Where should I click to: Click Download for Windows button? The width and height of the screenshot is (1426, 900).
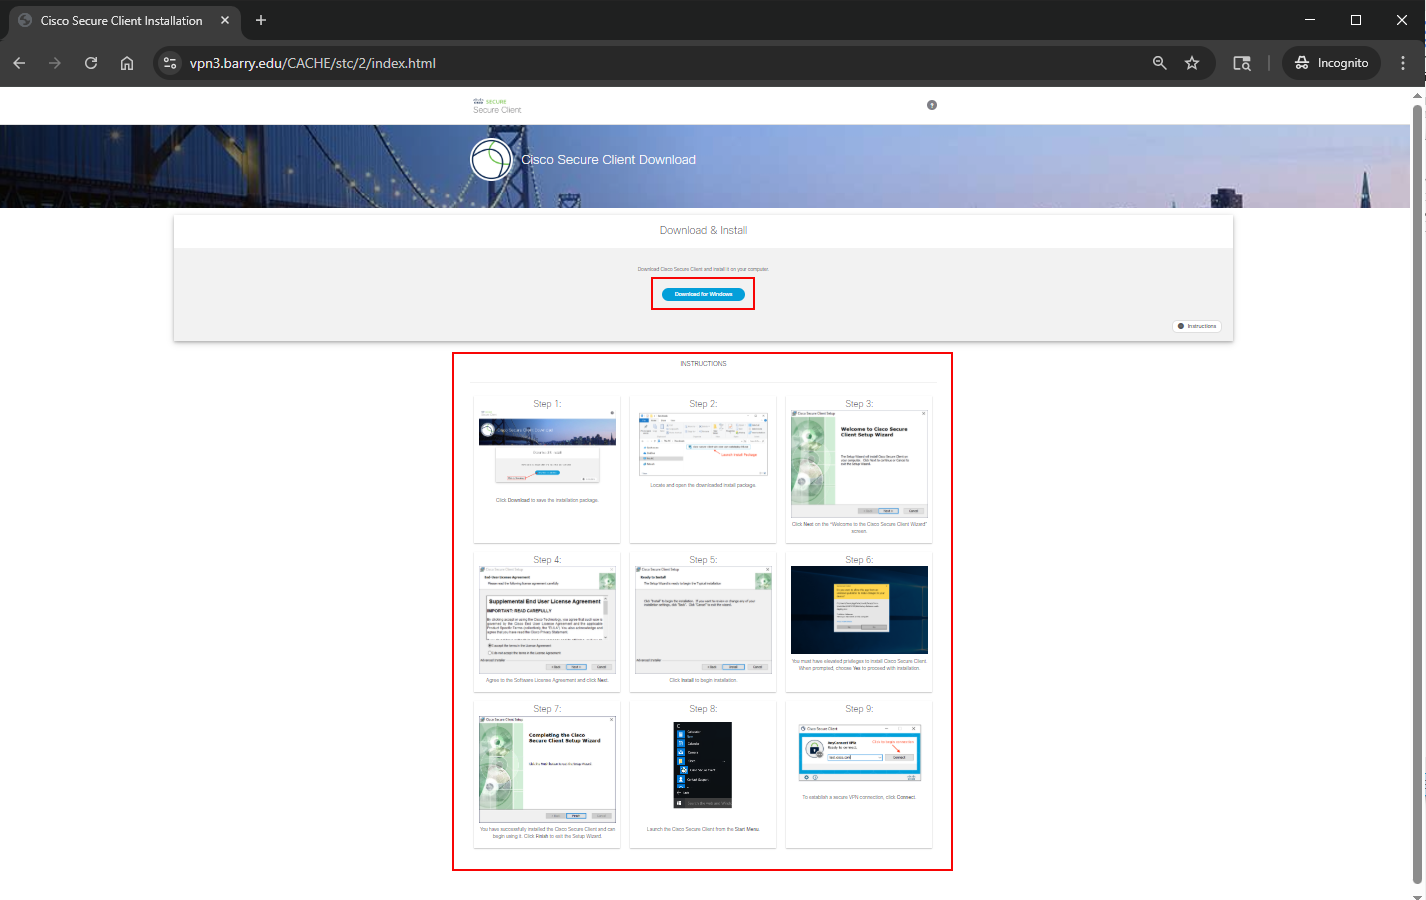tap(703, 294)
